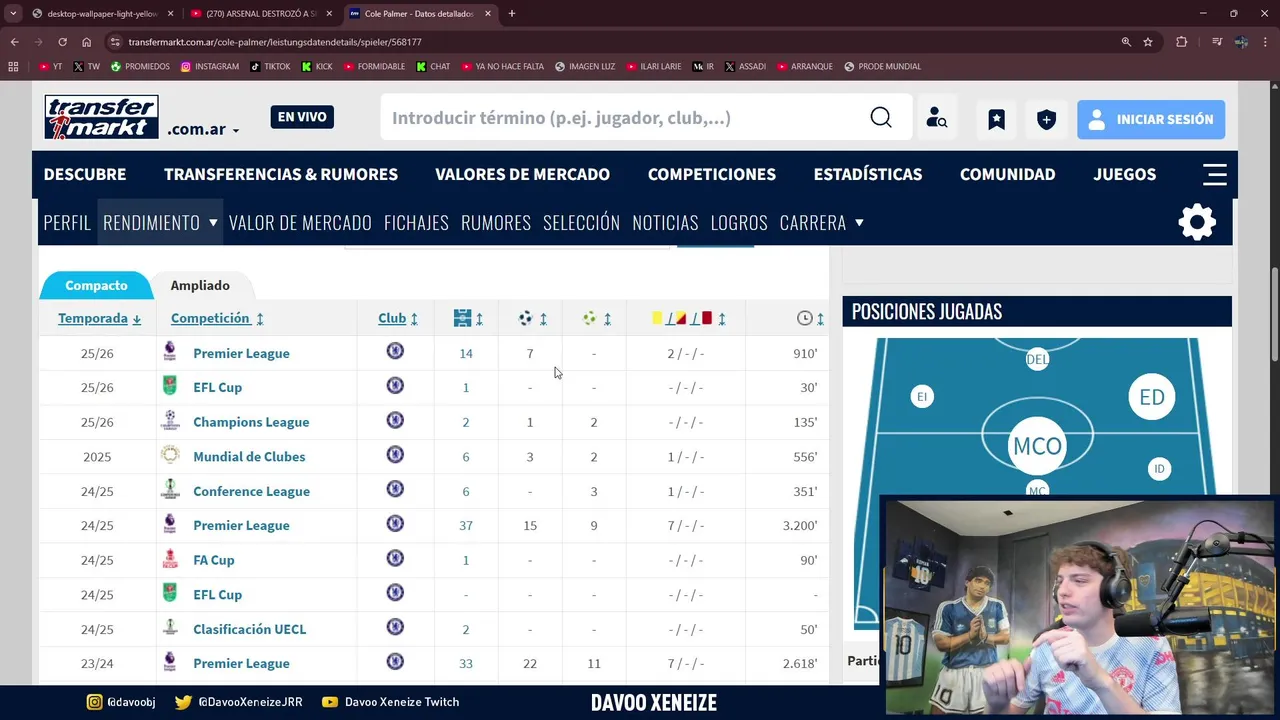Image resolution: width=1280 pixels, height=720 pixels.
Task: Open the hamburger menu in navigation bar
Action: click(x=1215, y=174)
